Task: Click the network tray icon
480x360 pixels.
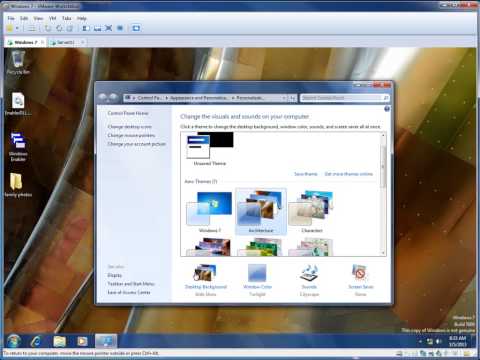Action: [x=430, y=342]
